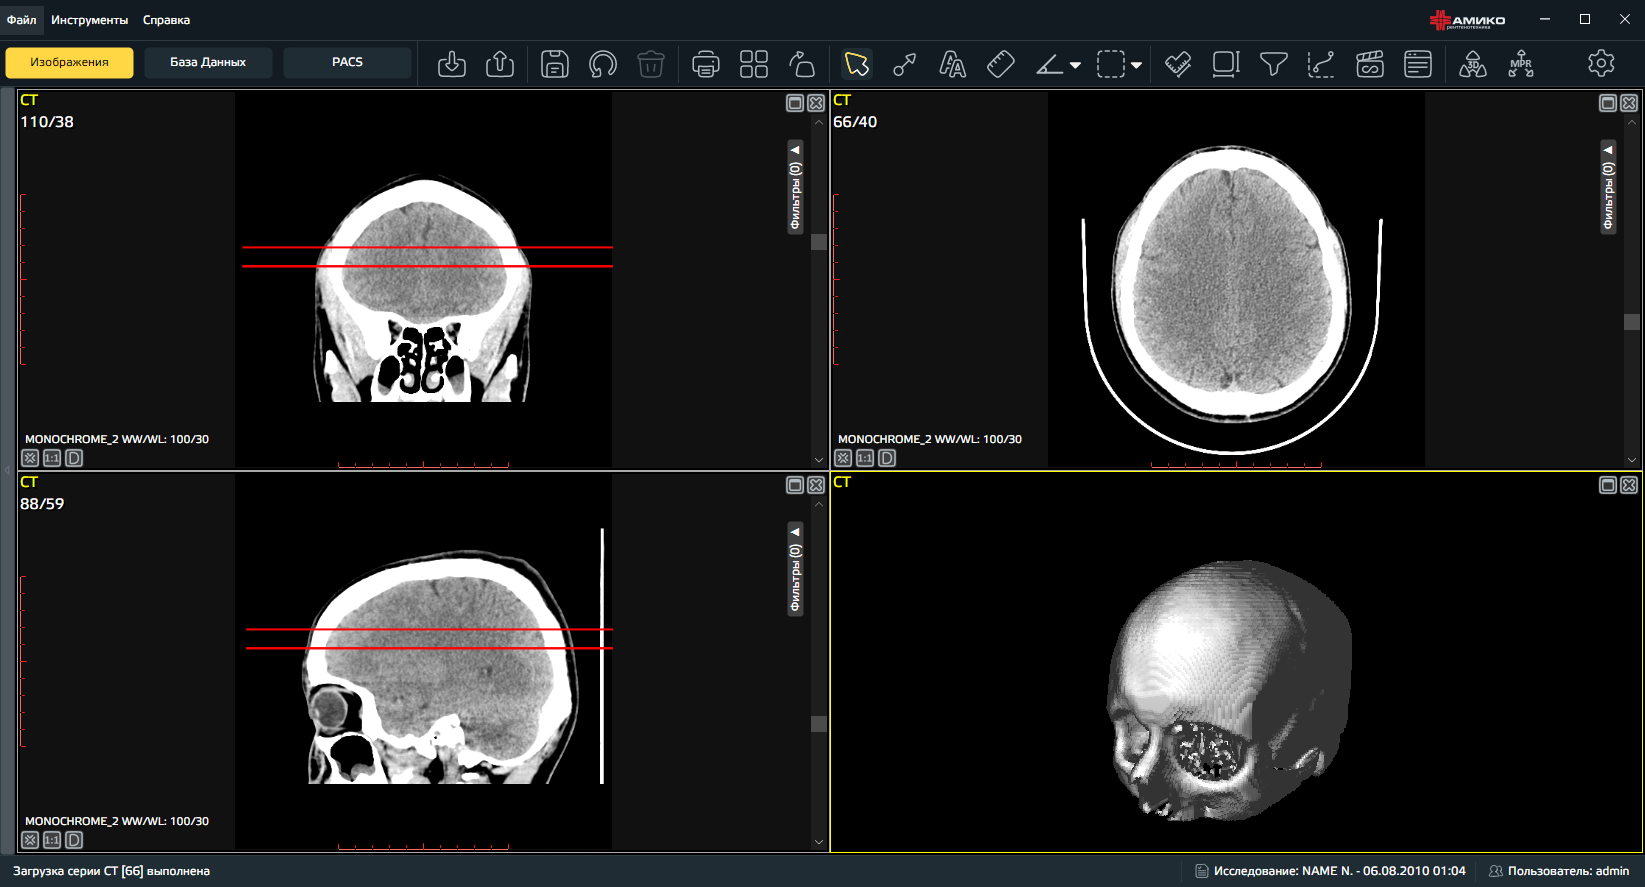Viewport: 1645px width, 887px height.
Task: Open the DICOM tags list icon
Action: [x=1418, y=64]
